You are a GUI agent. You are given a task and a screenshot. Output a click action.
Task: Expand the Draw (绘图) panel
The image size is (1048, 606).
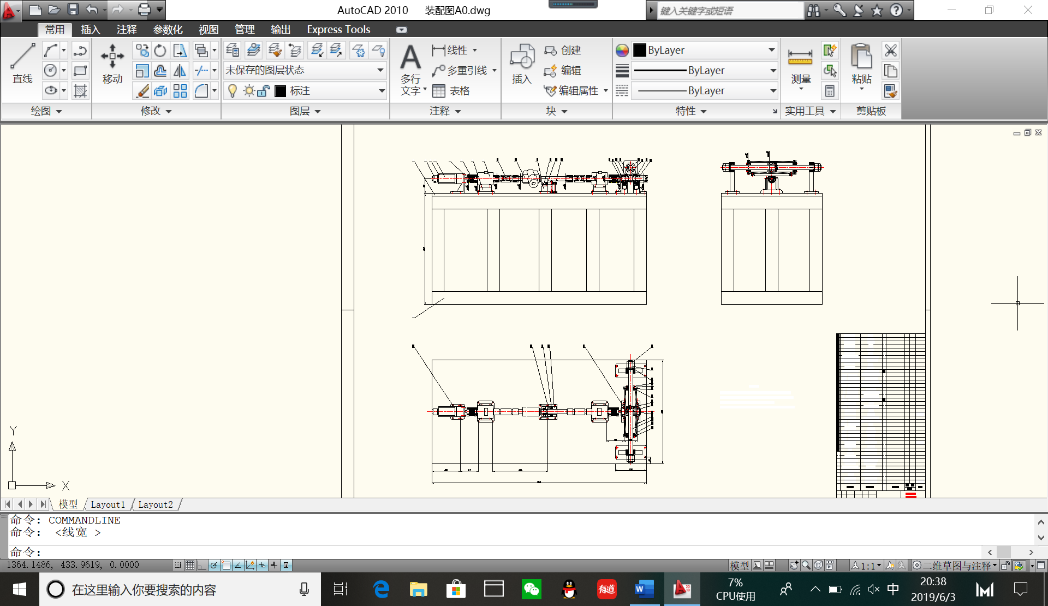(46, 111)
